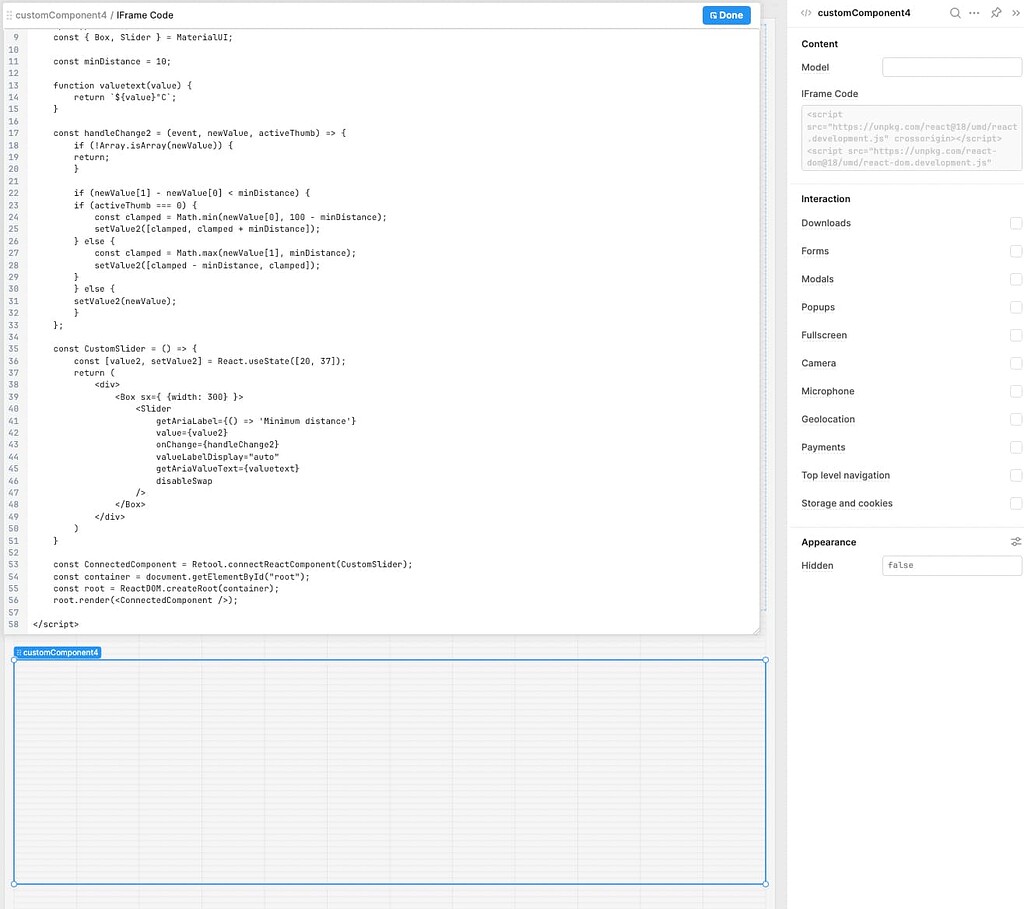This screenshot has height=909, width=1024.
Task: Open Appearance section settings sliders icon
Action: pyautogui.click(x=1016, y=542)
